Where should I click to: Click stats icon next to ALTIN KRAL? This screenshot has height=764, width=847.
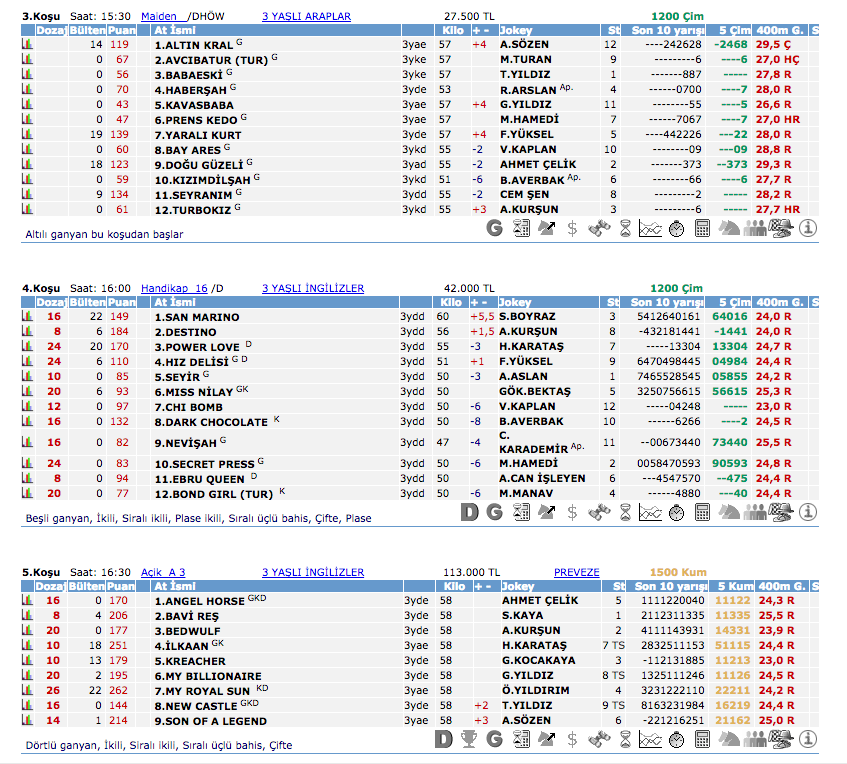point(28,45)
